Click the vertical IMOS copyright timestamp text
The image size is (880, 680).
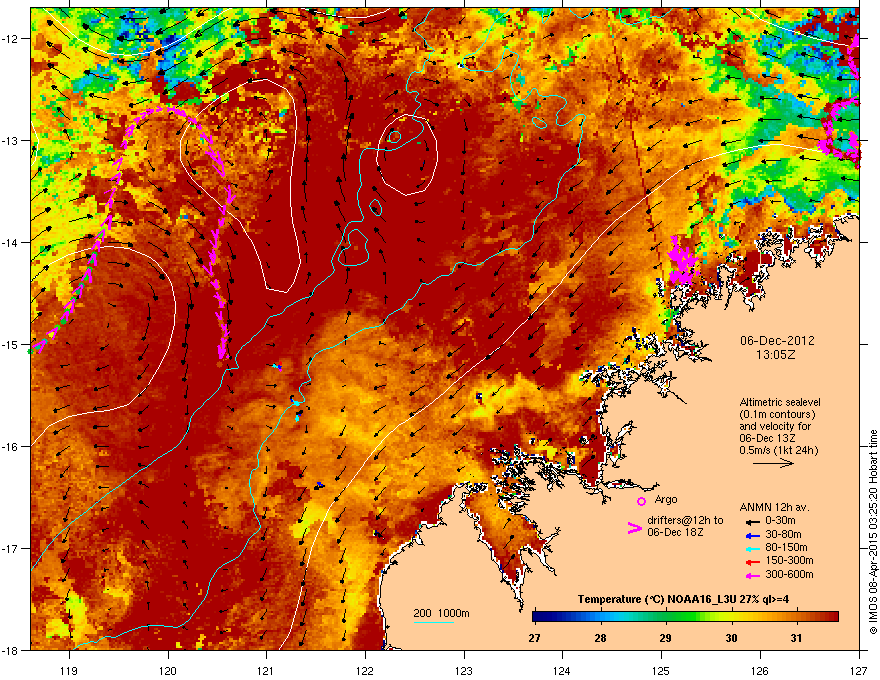[873, 532]
